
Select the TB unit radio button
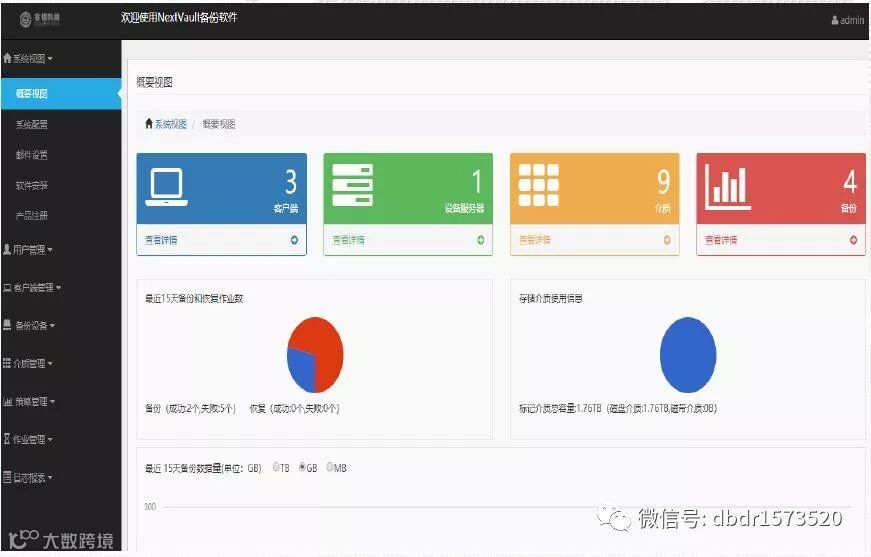point(276,467)
